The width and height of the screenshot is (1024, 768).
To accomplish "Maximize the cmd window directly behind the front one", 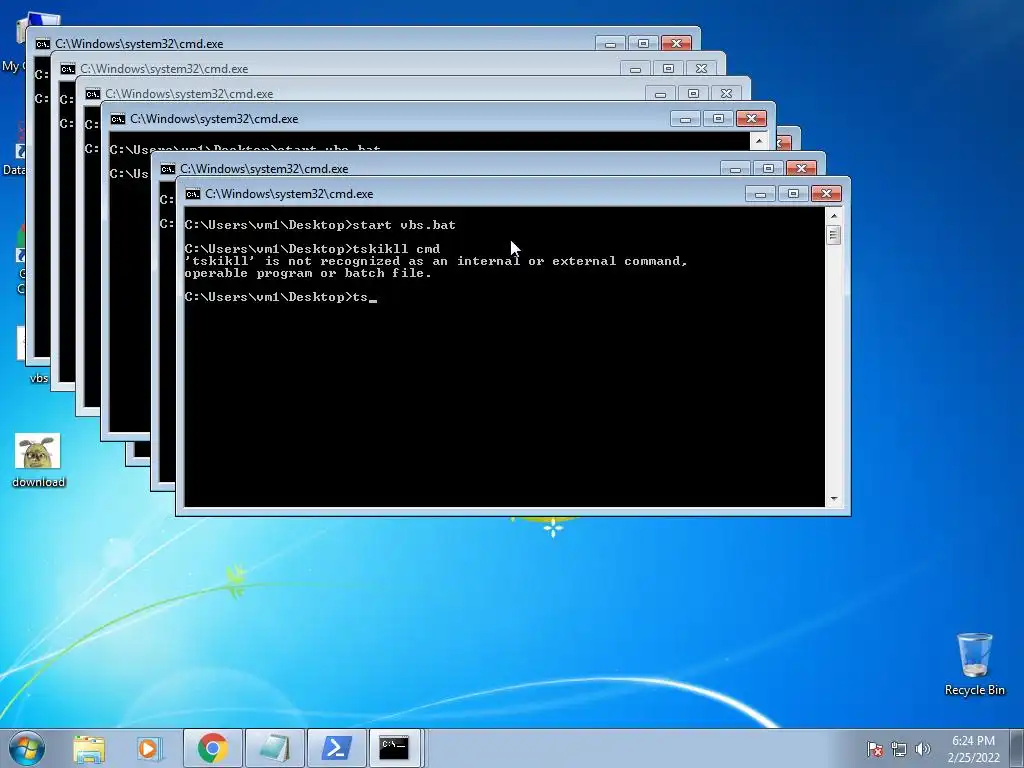I will [768, 168].
